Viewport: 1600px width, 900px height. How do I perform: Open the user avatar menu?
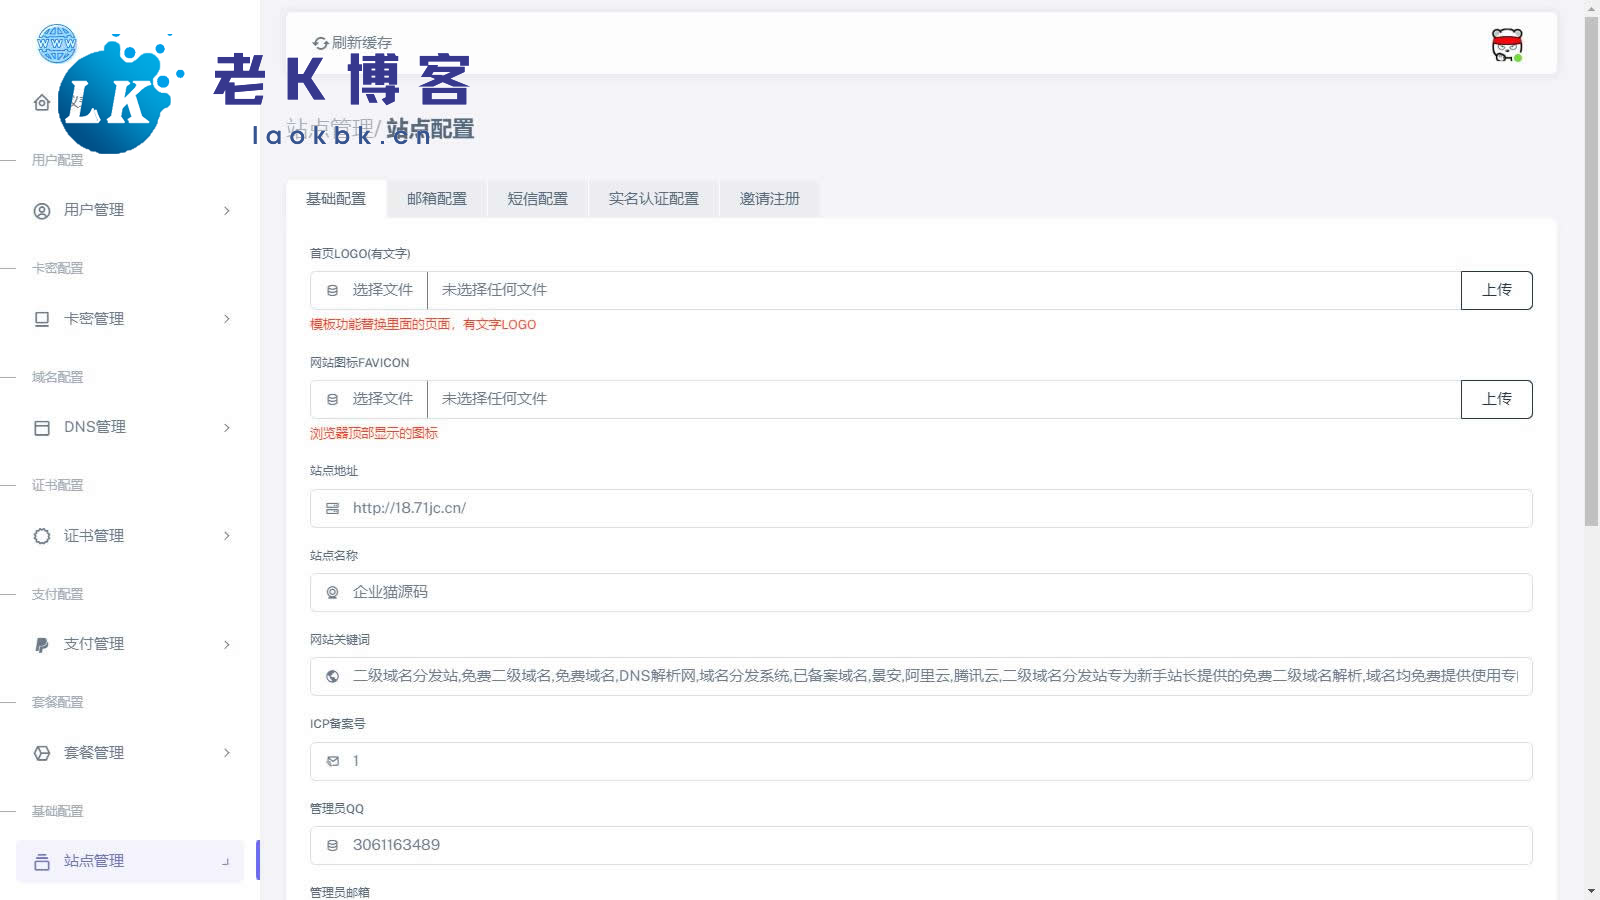pos(1506,45)
